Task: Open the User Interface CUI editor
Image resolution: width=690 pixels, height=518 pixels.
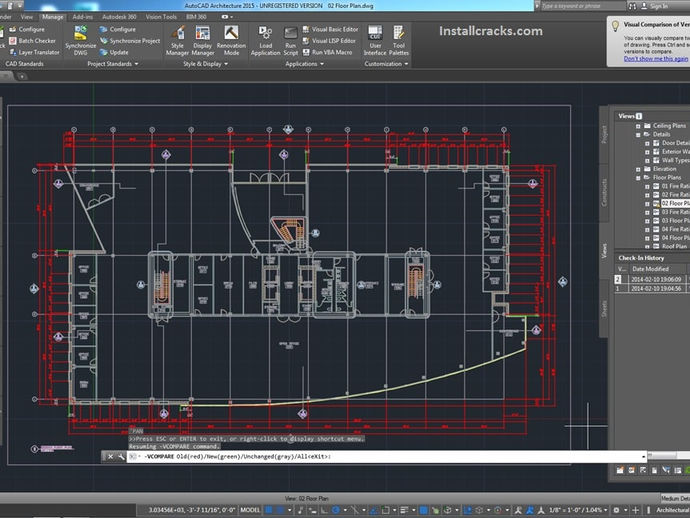Action: click(375, 40)
